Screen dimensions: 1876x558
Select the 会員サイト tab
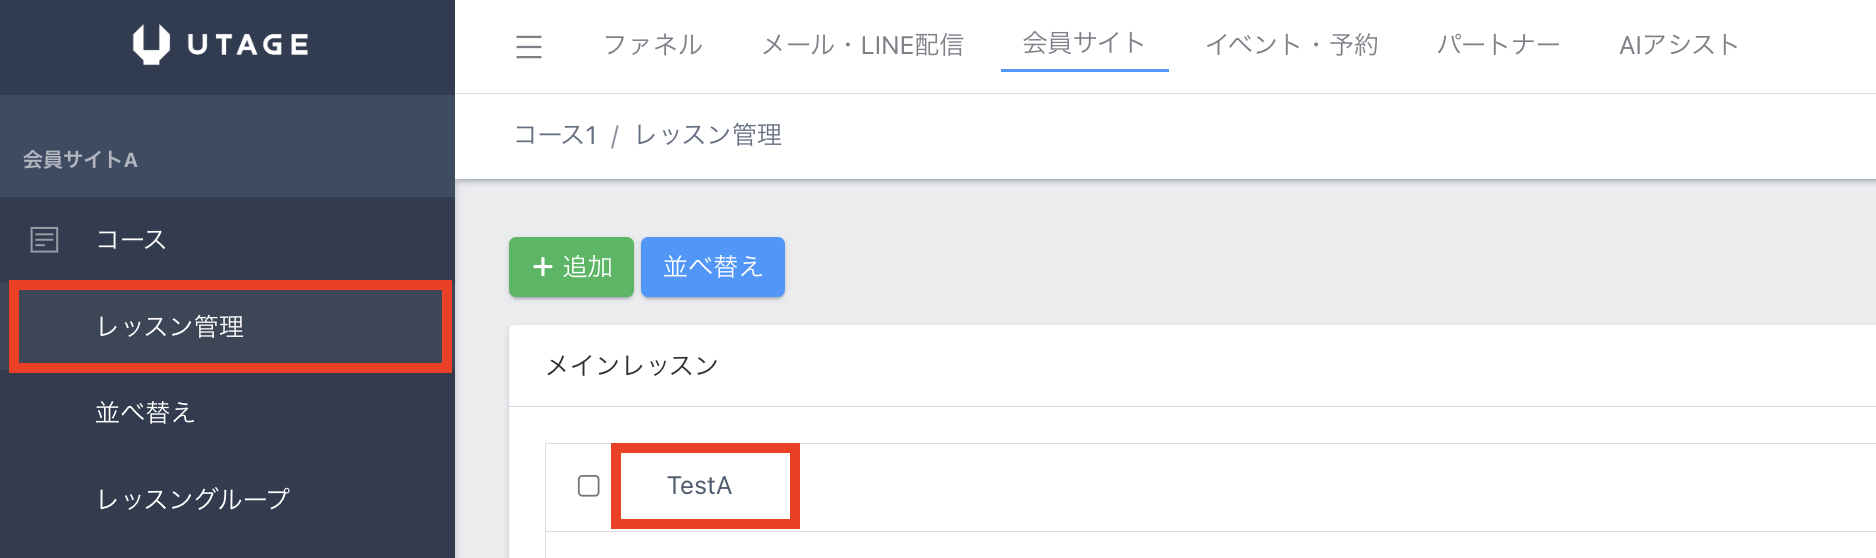click(x=1084, y=44)
